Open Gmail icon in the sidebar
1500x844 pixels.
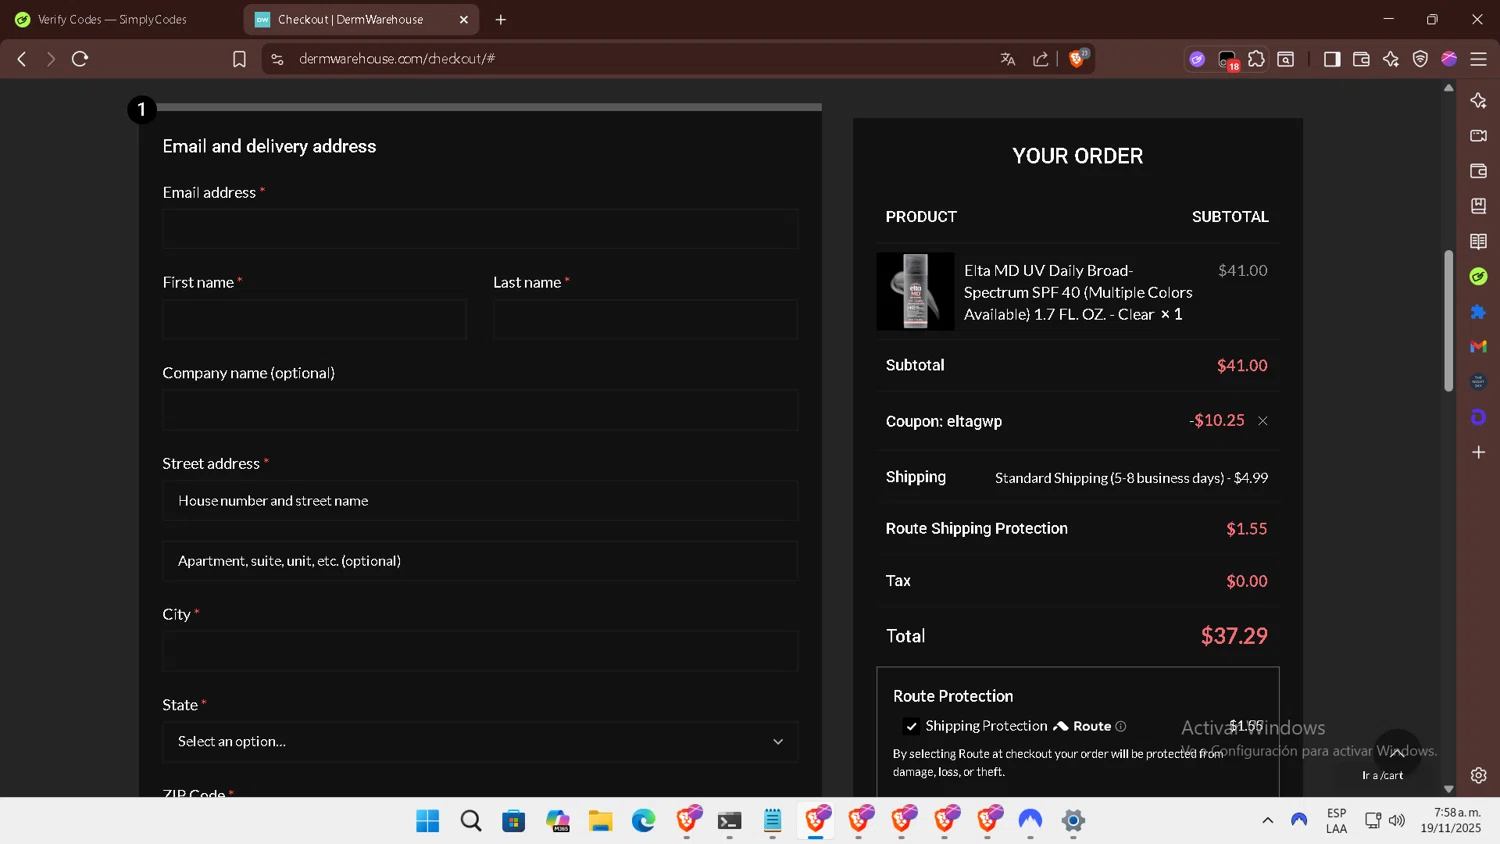(1478, 347)
